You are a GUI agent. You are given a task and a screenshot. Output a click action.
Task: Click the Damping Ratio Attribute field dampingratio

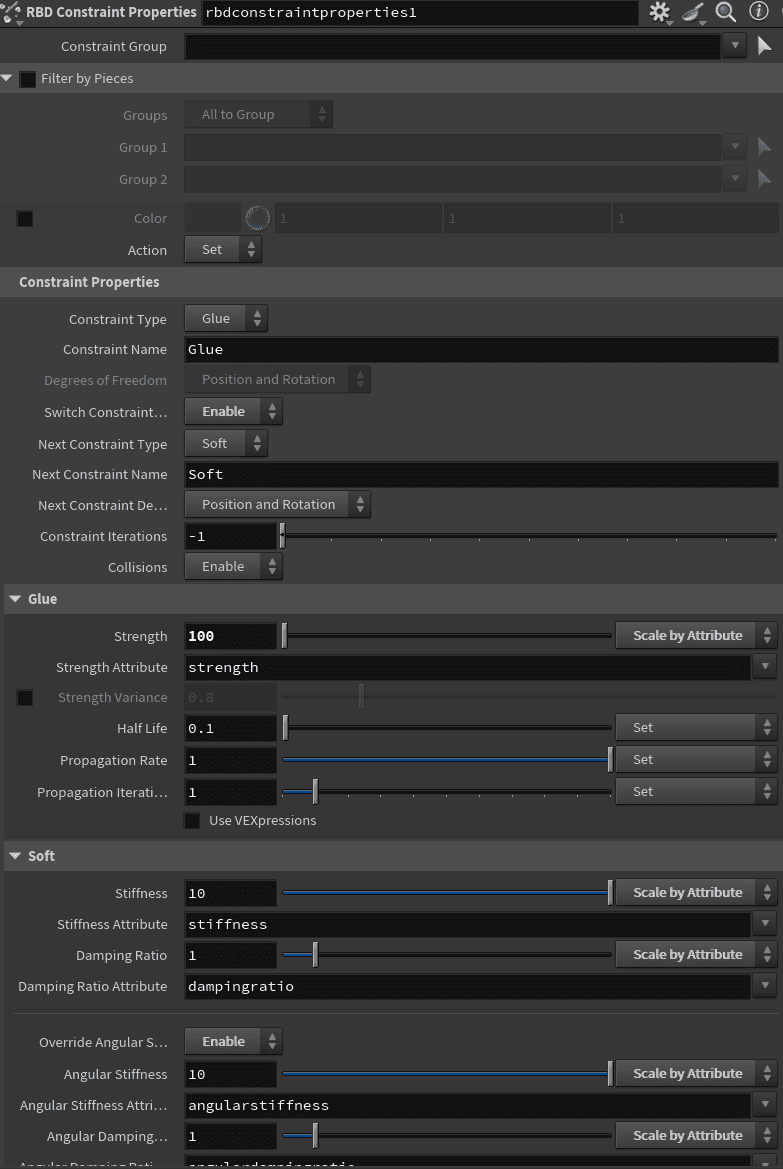pyautogui.click(x=467, y=986)
